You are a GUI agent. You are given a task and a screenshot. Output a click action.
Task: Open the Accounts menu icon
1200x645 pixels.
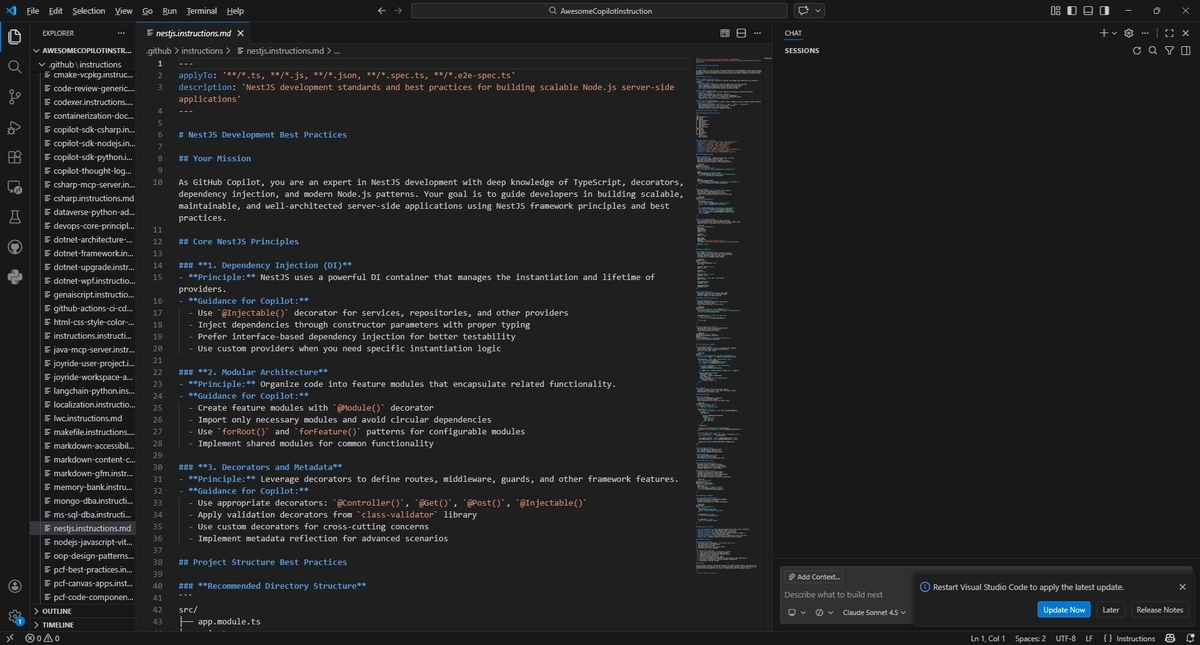pos(14,587)
